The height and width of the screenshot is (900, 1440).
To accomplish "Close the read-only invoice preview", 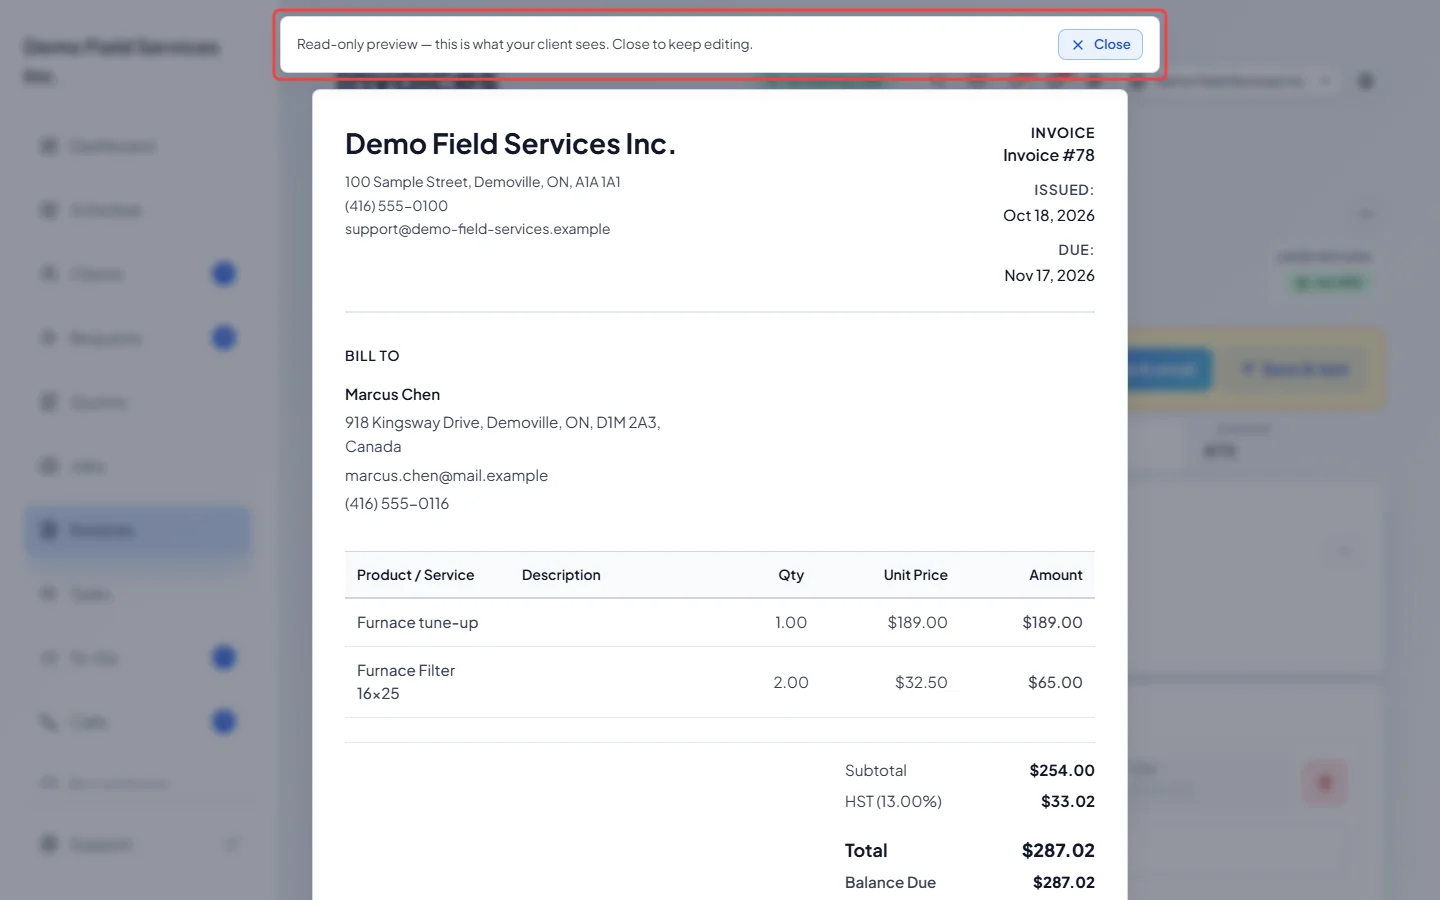I will click(1100, 44).
